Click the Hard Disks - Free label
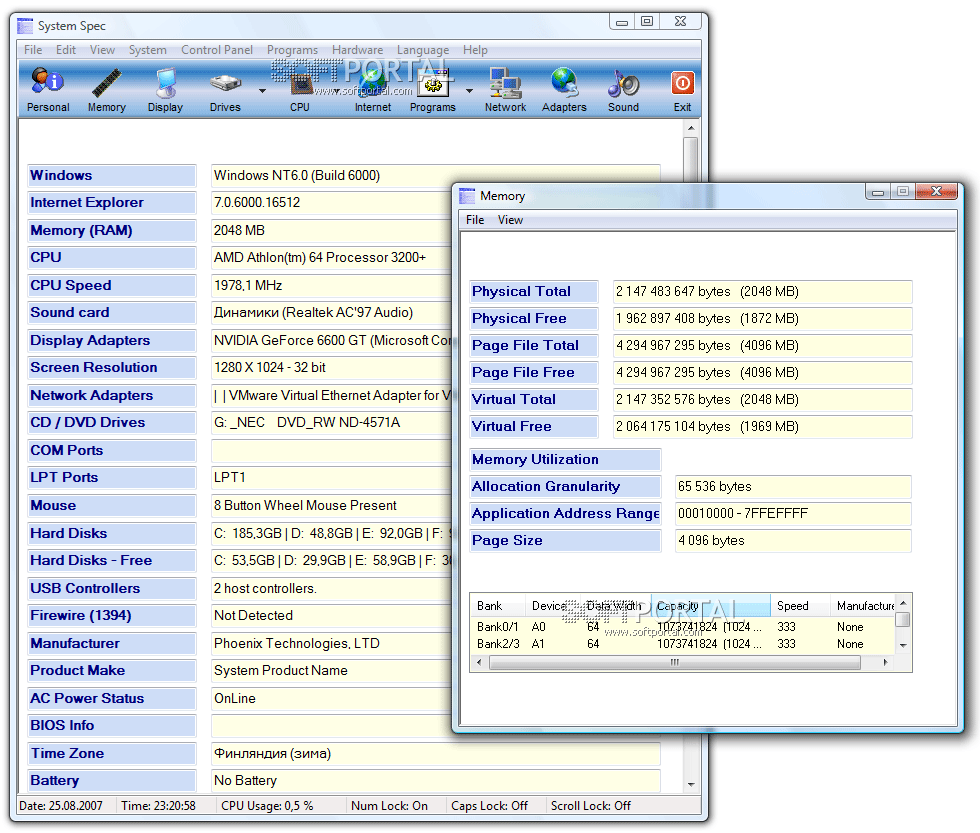Viewport: 980px width, 833px height. coord(112,561)
